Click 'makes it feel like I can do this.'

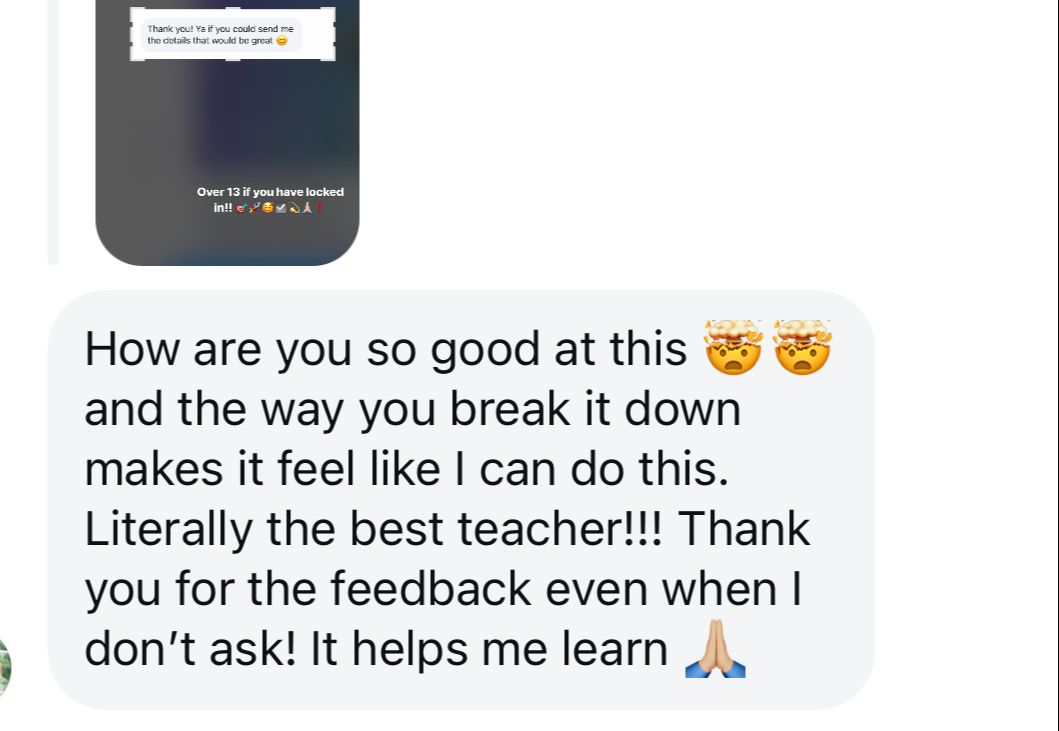(x=407, y=470)
